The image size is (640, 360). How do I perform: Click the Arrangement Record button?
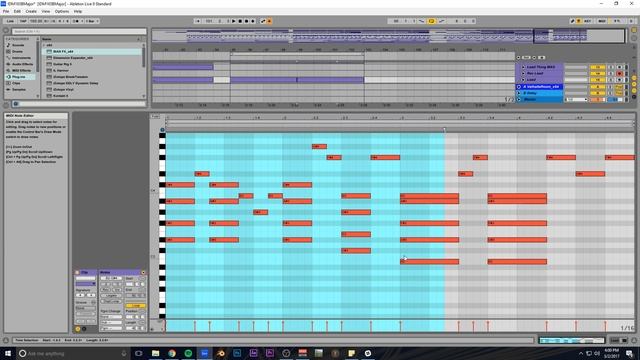pos(247,21)
